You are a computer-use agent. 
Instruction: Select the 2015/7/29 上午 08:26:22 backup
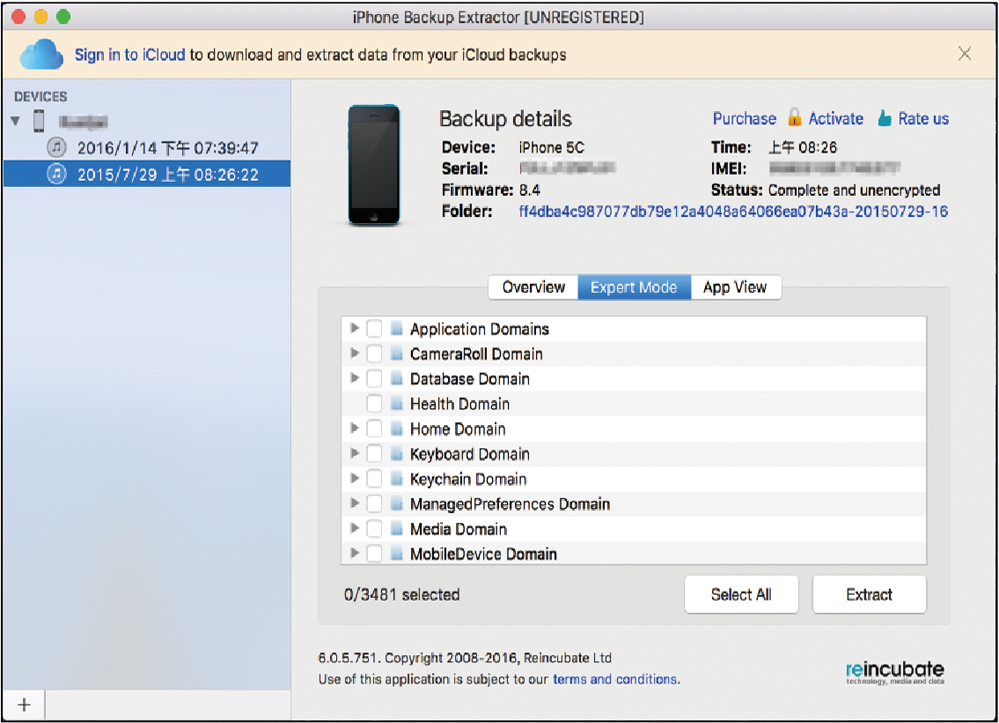pyautogui.click(x=147, y=174)
